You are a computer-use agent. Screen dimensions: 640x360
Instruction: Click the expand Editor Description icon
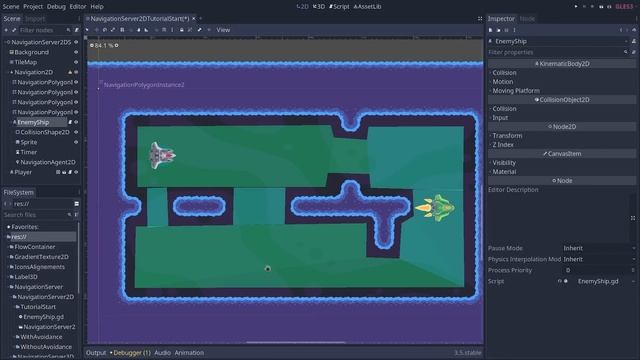633,218
